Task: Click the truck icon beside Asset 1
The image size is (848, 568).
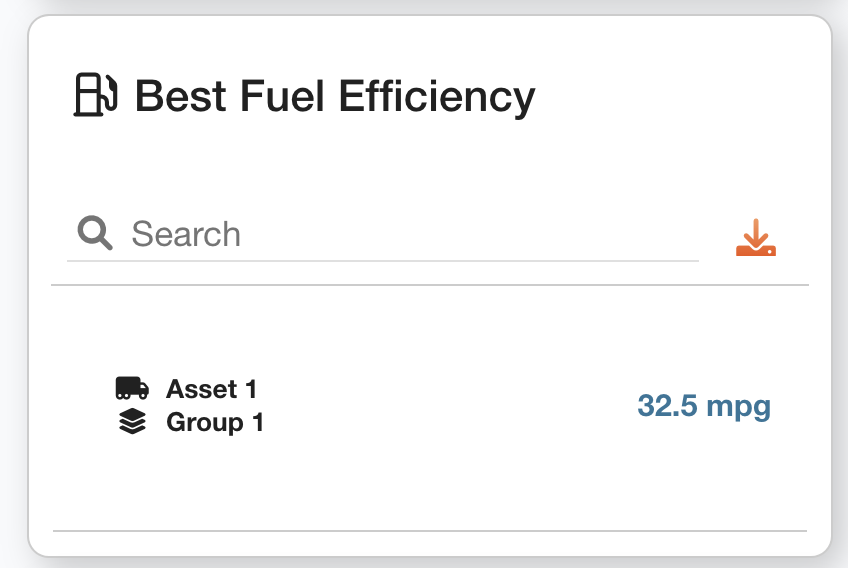Action: pos(132,388)
